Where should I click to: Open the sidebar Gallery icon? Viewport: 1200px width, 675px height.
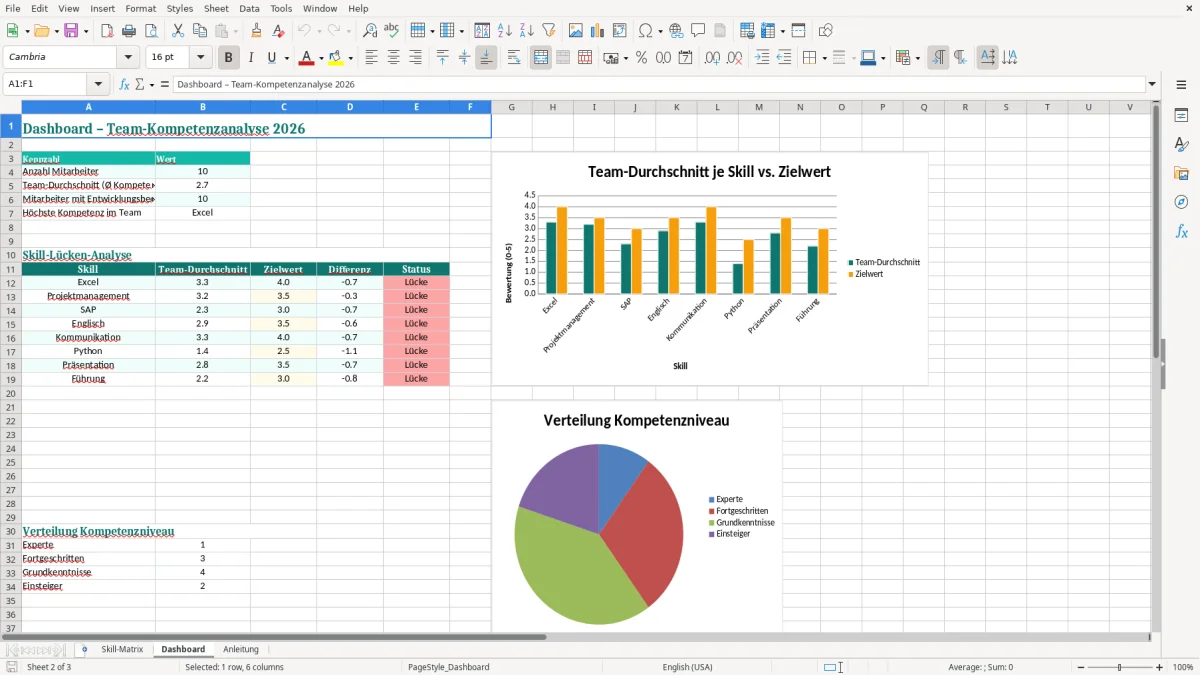click(1181, 174)
